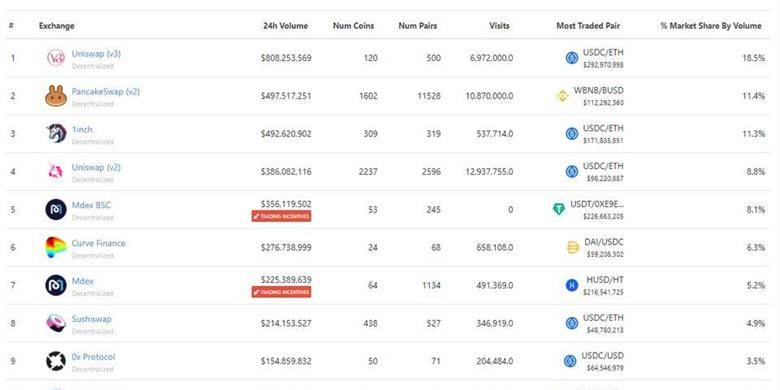Open the 0x Protocol exchange link

(94, 357)
